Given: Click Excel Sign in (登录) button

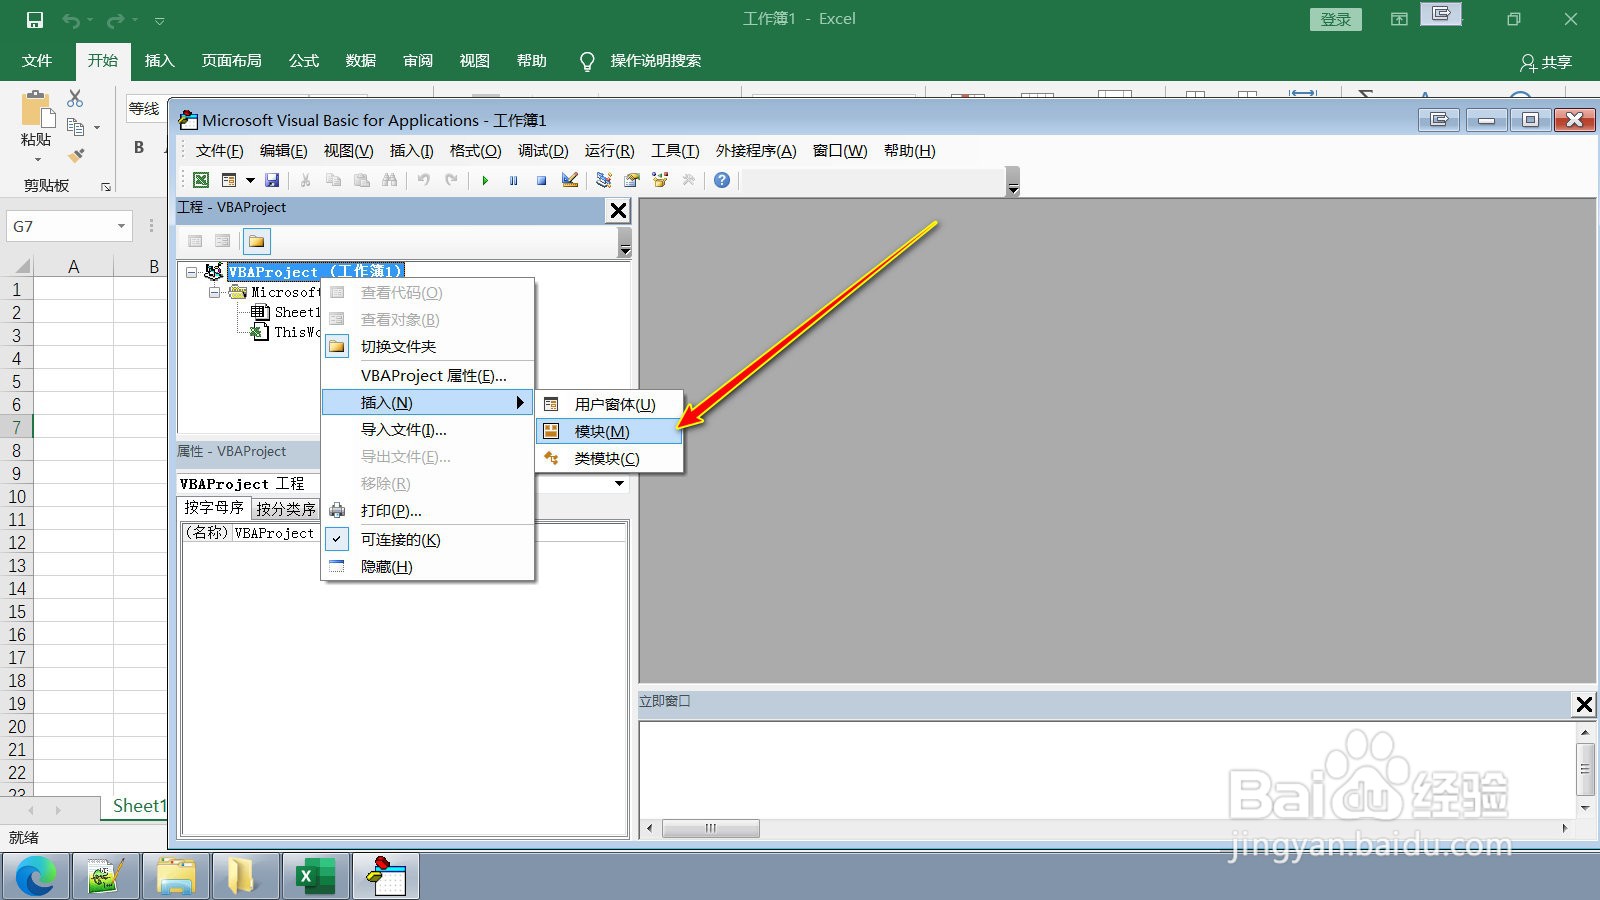Looking at the screenshot, I should [1336, 19].
